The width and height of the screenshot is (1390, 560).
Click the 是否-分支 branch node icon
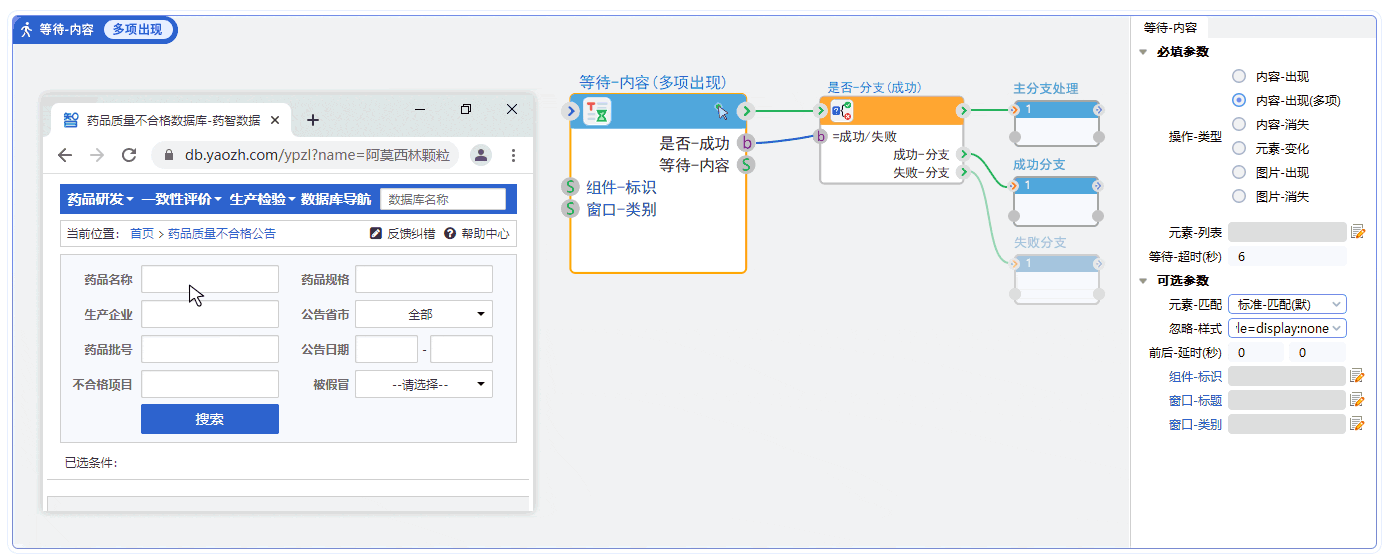click(x=841, y=111)
